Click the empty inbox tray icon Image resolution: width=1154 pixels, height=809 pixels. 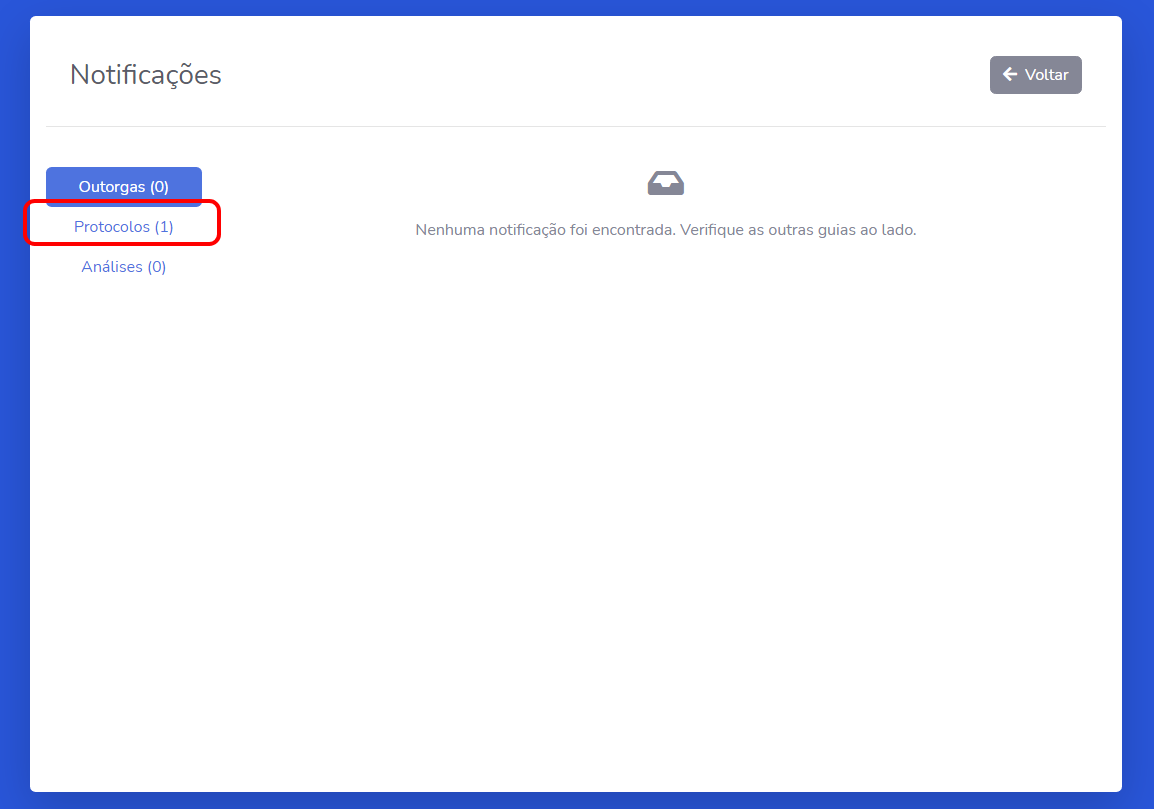[665, 183]
